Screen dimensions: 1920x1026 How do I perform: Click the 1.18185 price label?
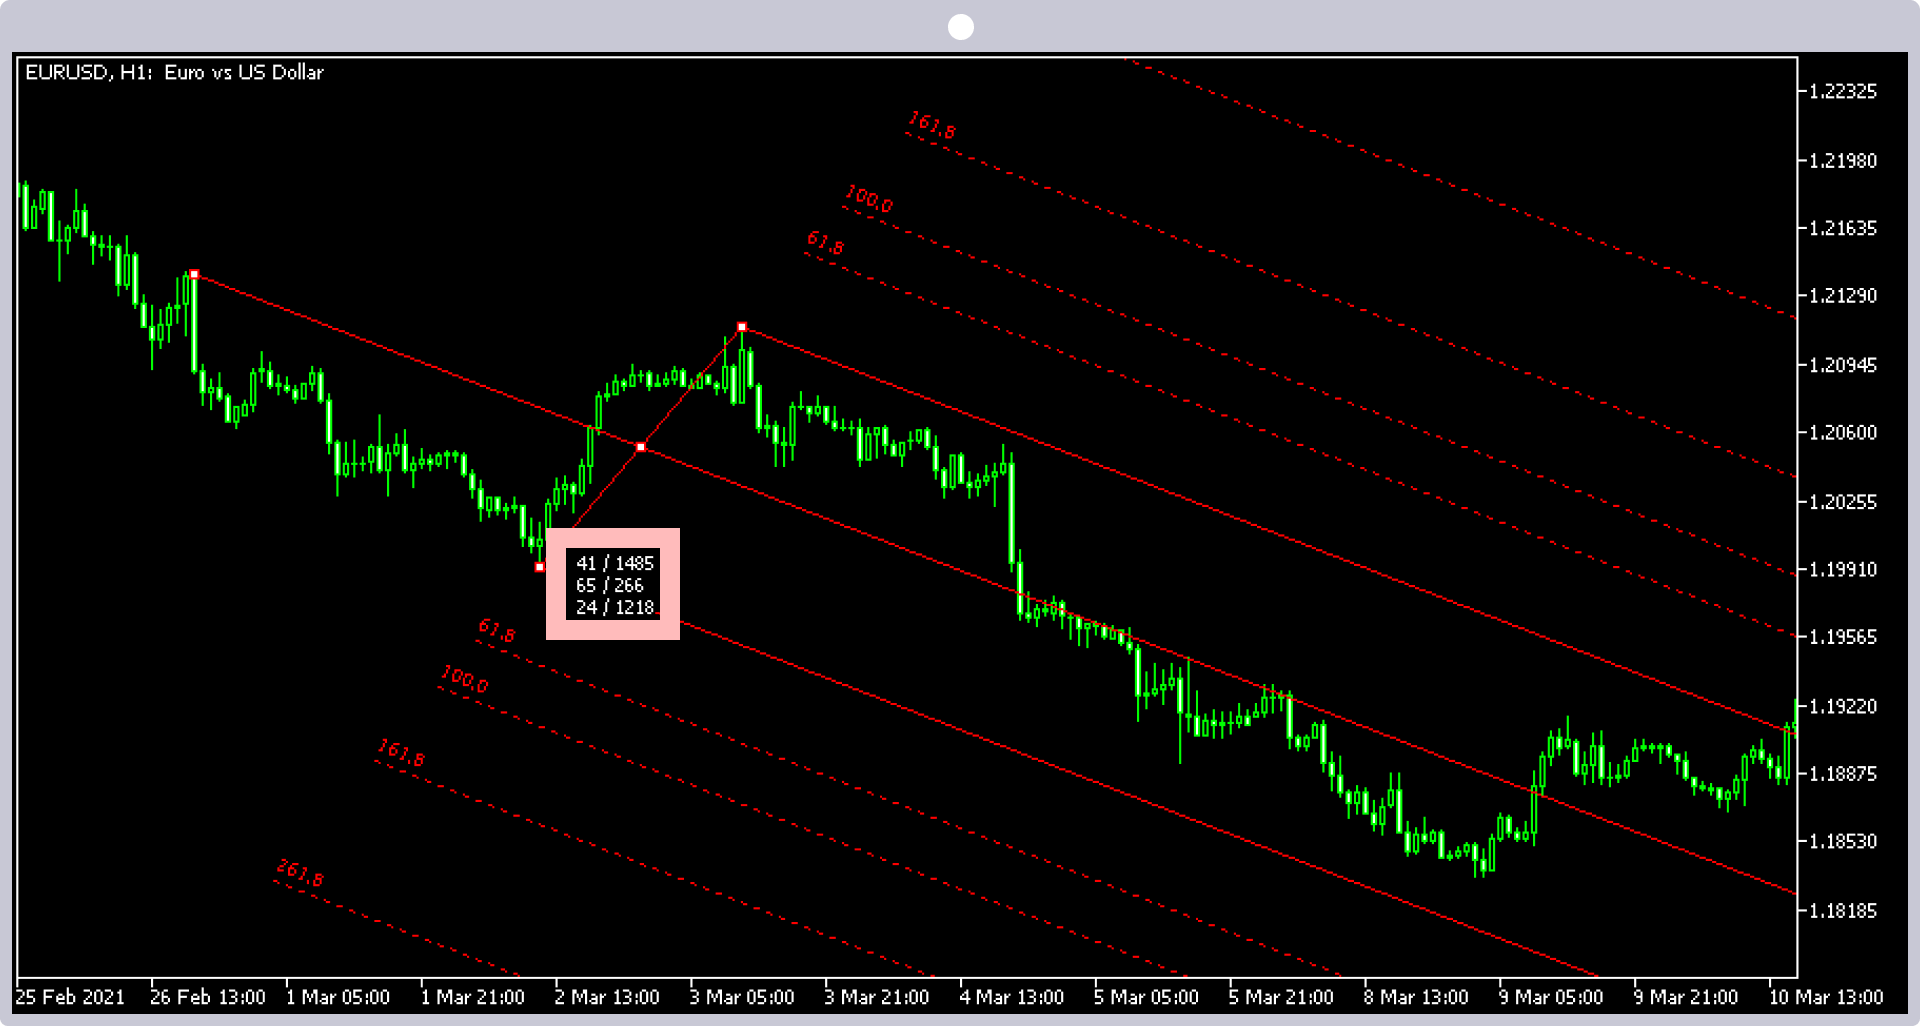(1843, 910)
